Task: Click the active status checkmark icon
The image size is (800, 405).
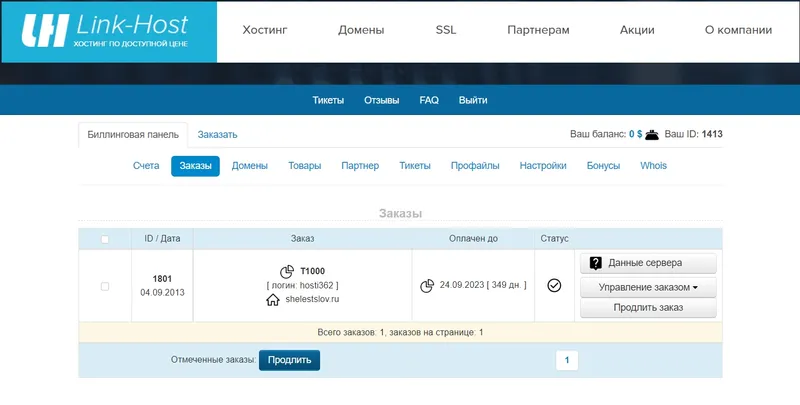Action: tap(554, 285)
